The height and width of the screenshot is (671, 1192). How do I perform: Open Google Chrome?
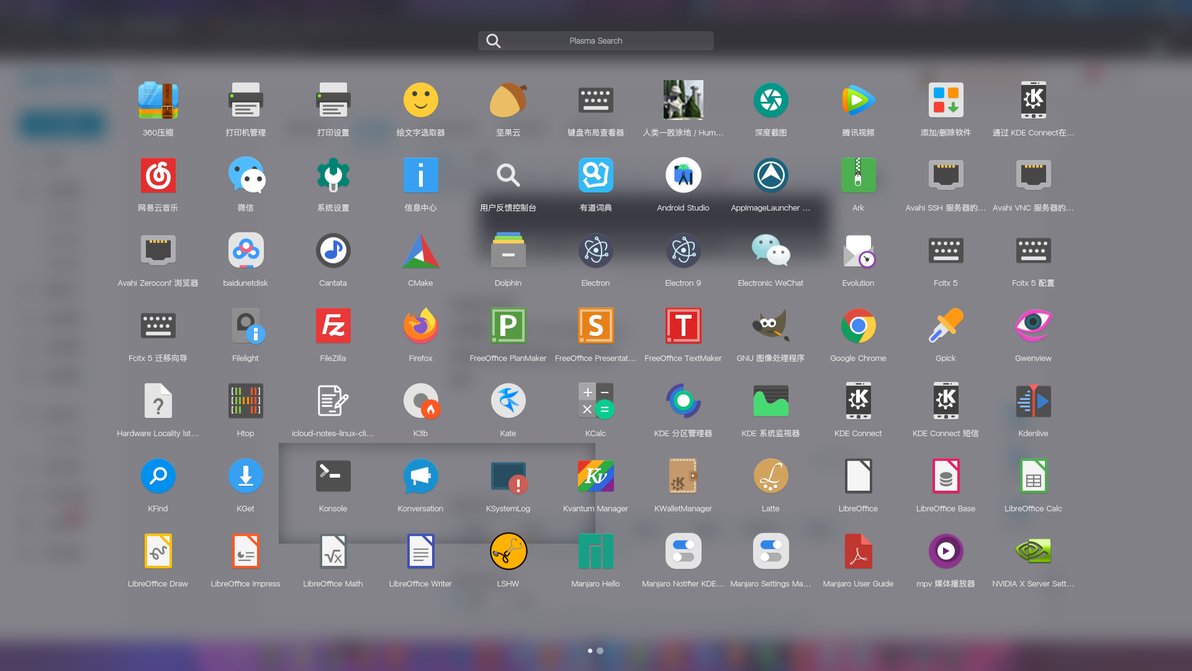pos(858,326)
